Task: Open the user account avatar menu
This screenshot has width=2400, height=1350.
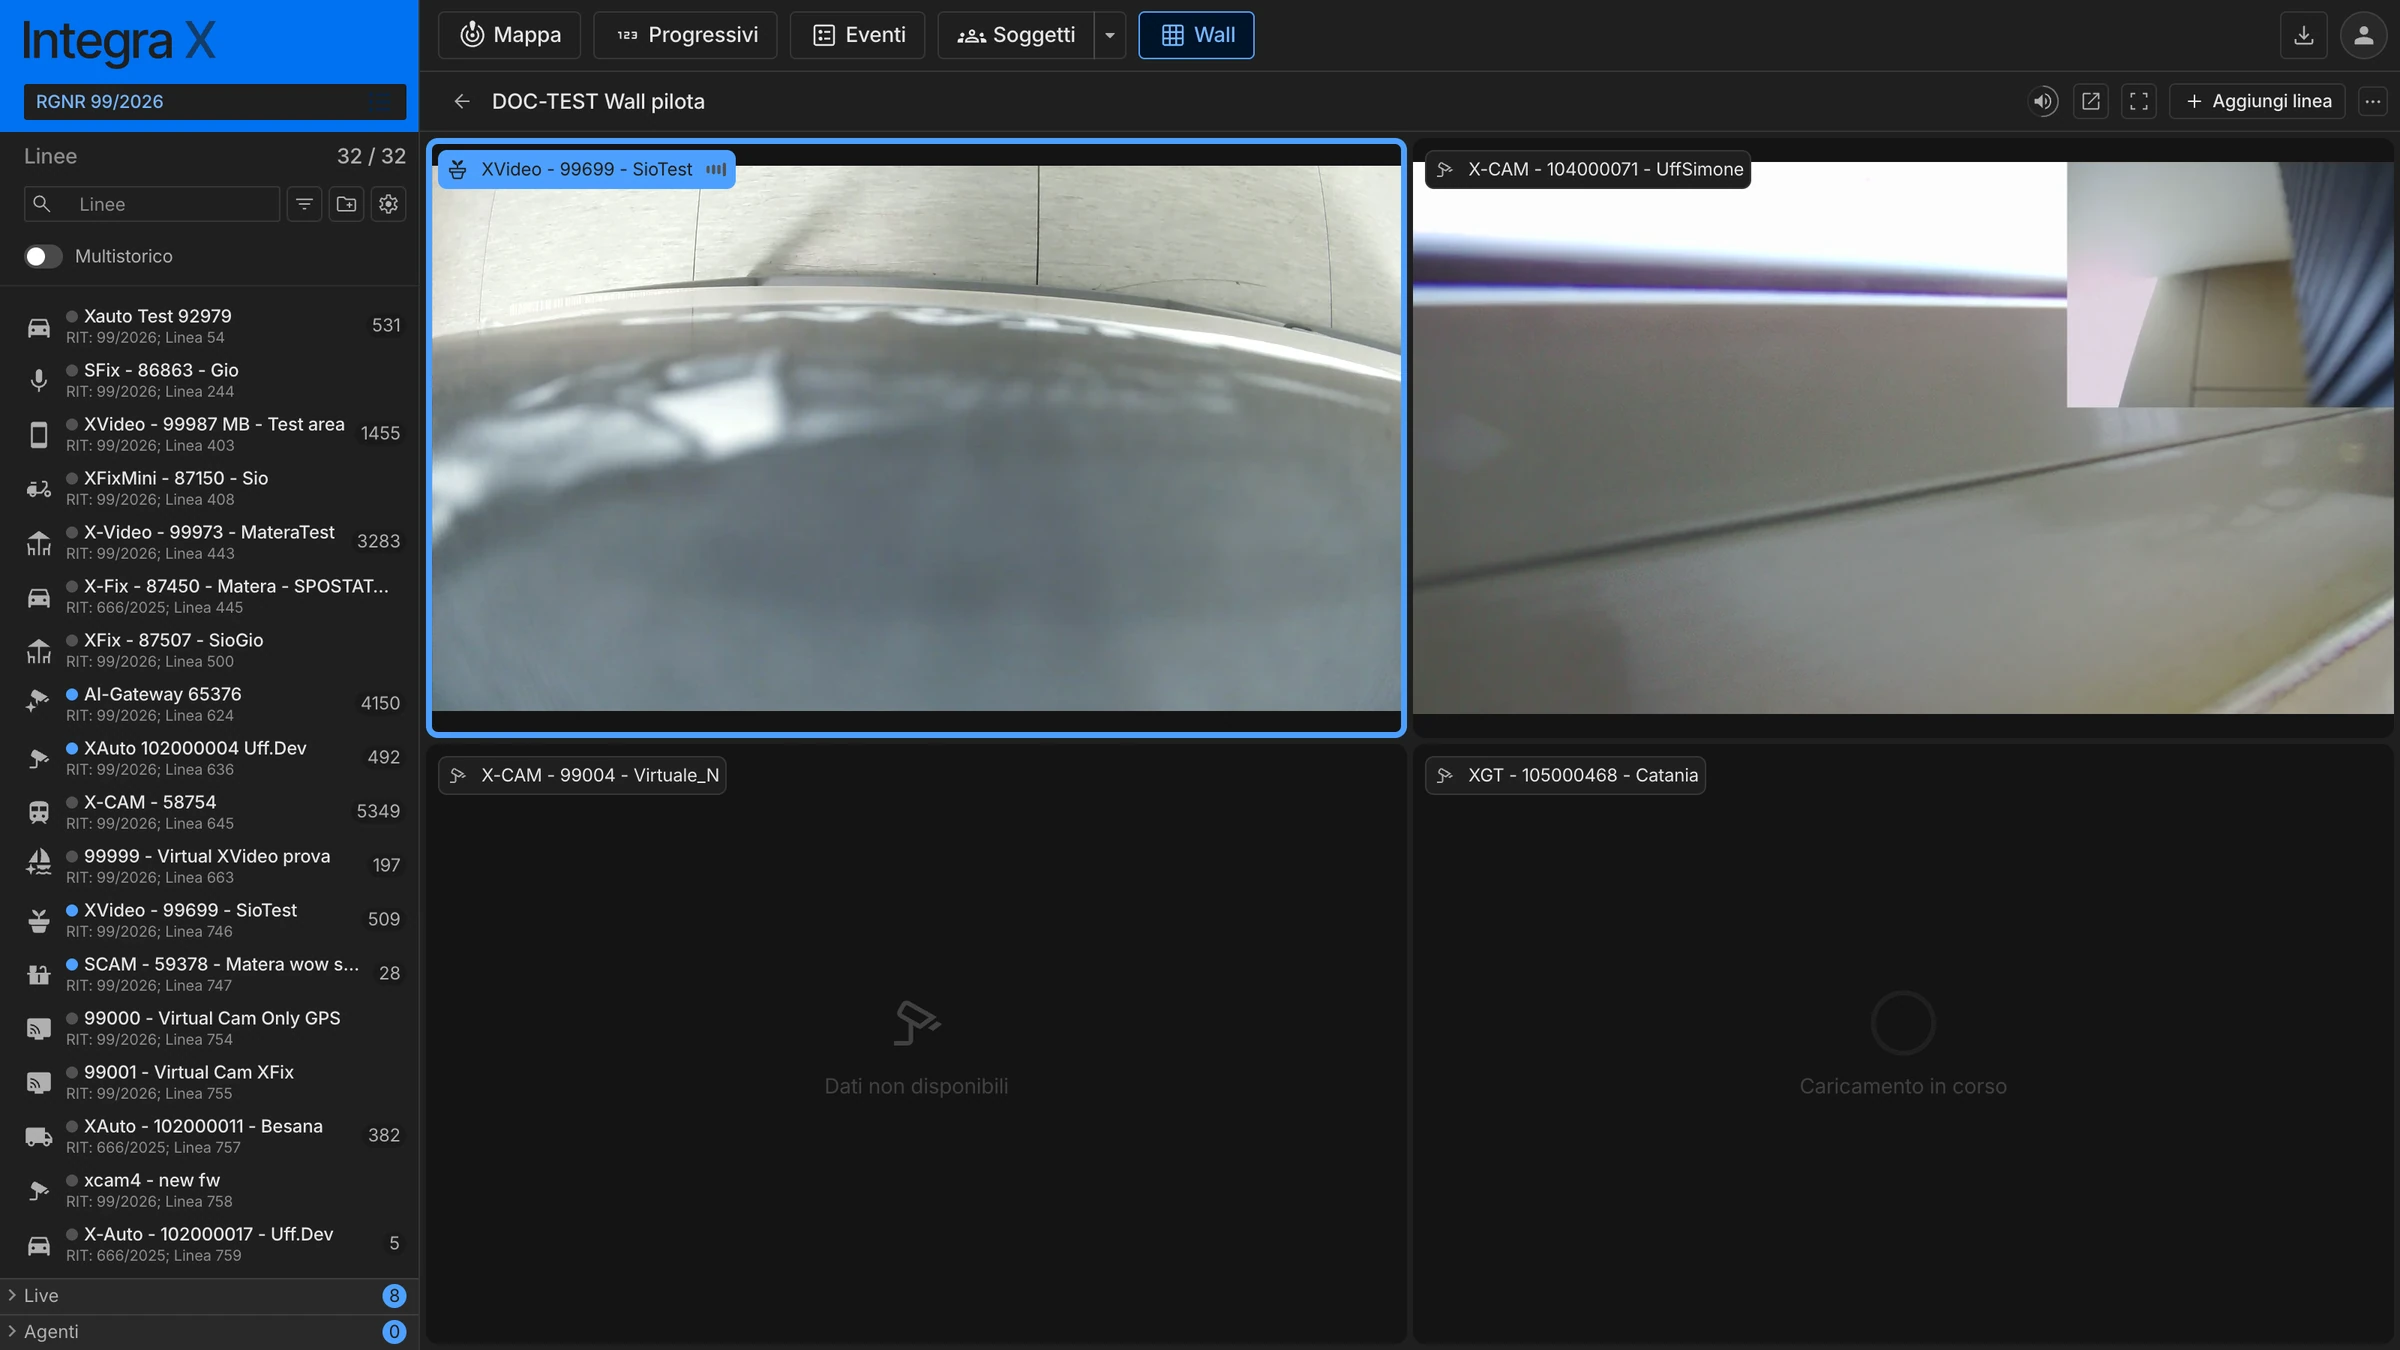Action: [x=2363, y=35]
